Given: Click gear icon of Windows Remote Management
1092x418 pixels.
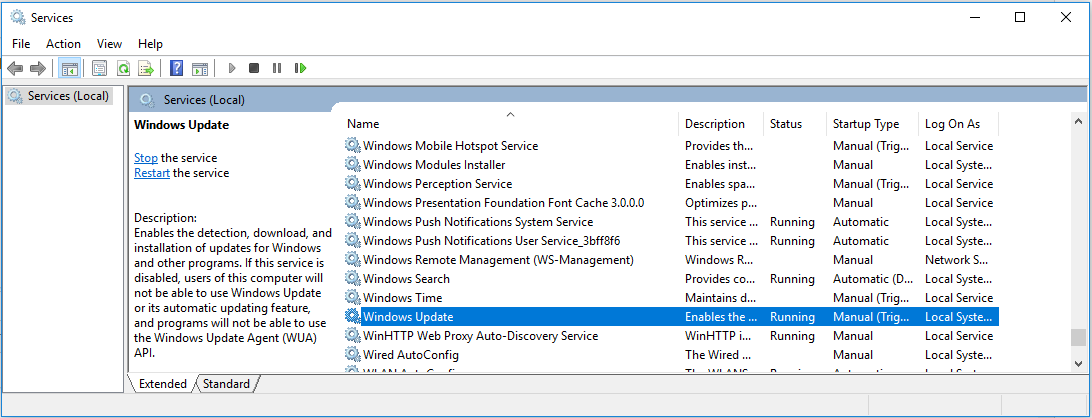Looking at the screenshot, I should coord(354,260).
